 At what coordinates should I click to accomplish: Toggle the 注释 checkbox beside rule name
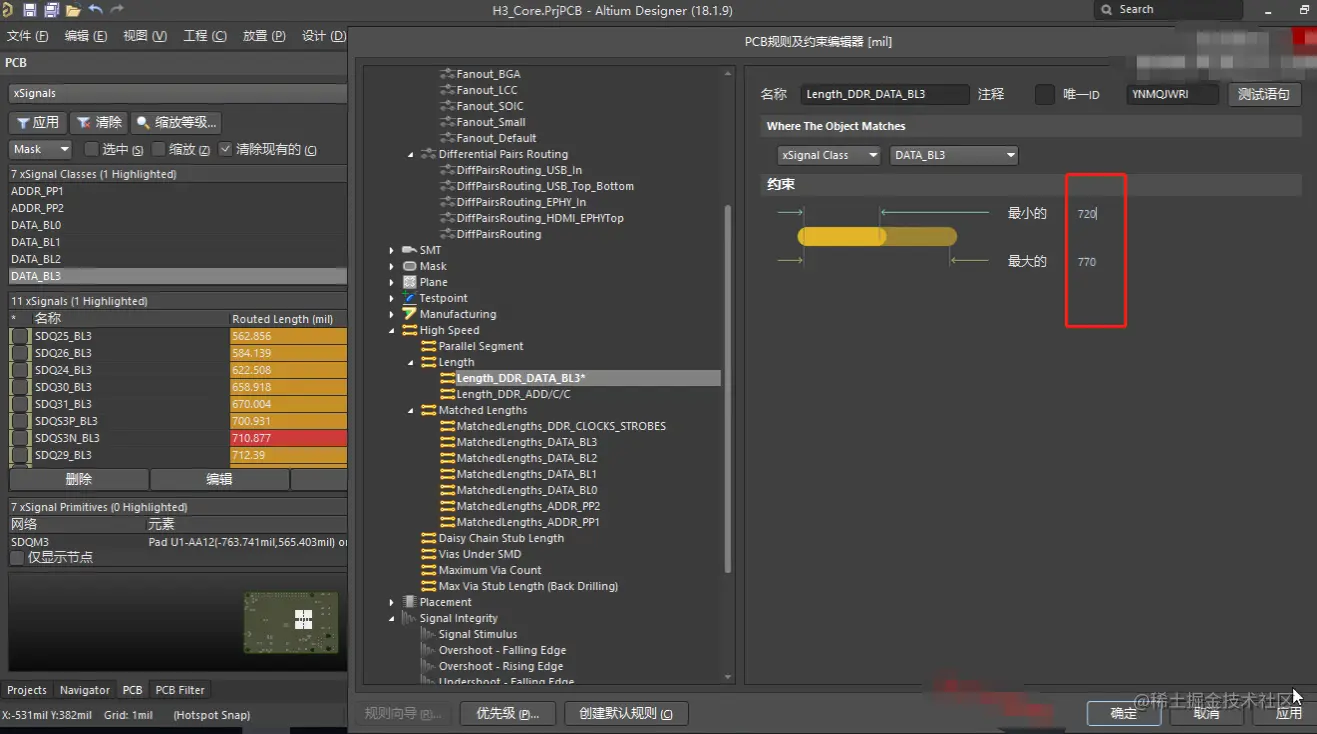(x=1044, y=94)
